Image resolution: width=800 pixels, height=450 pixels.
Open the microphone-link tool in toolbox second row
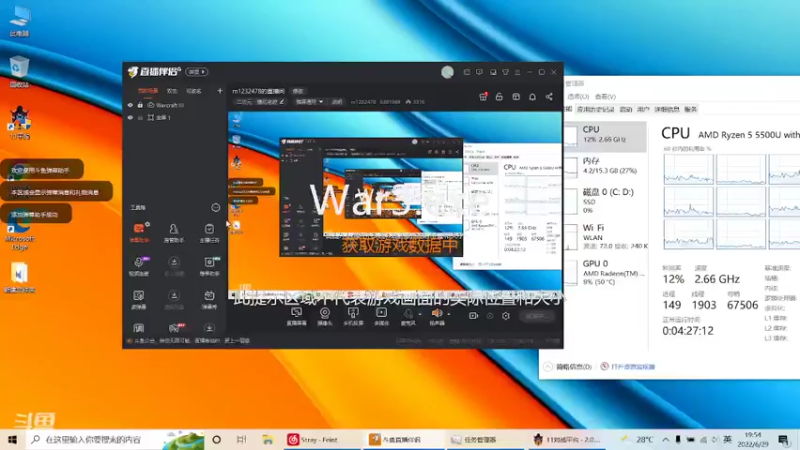(x=139, y=266)
